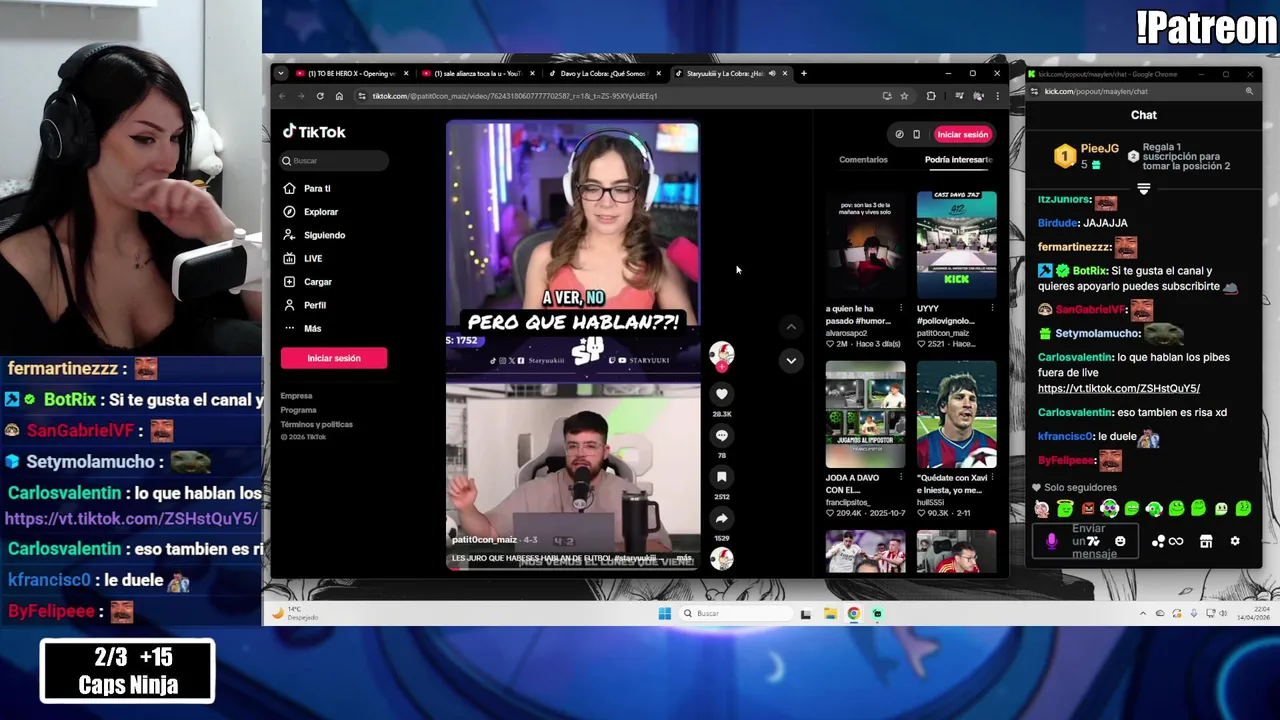Show hidden system tray icons

click(1143, 613)
